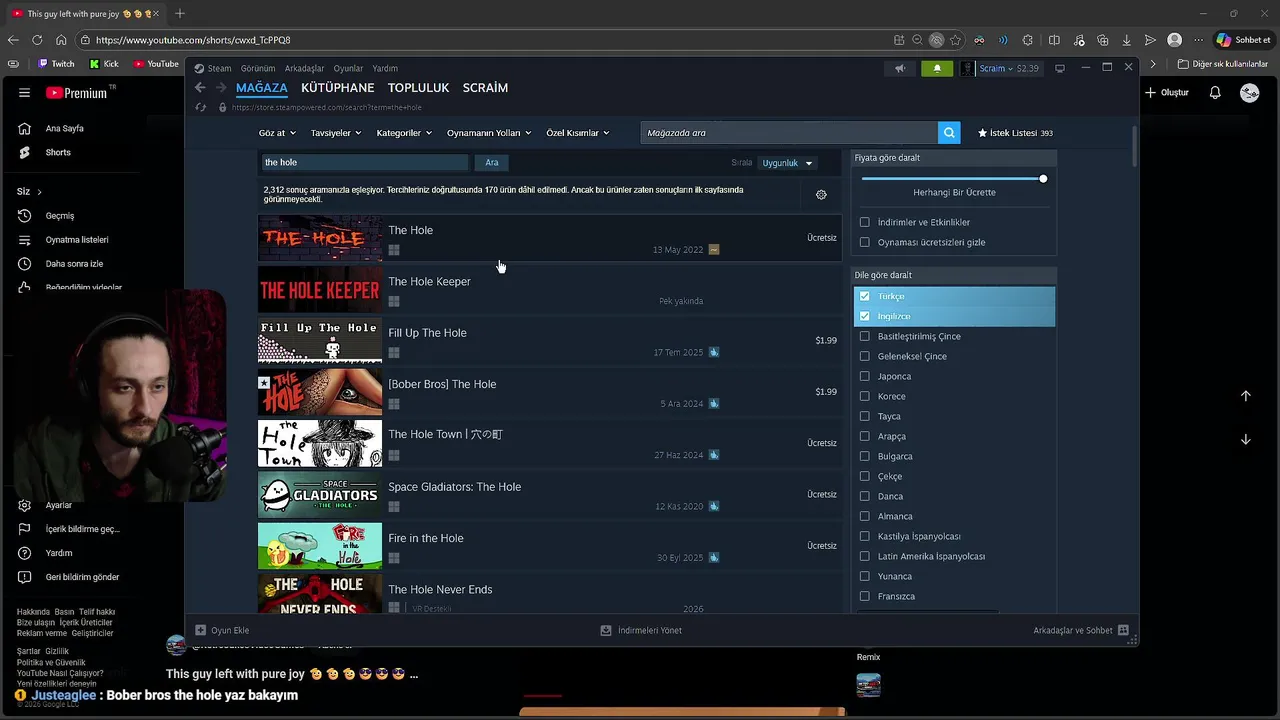The width and height of the screenshot is (1280, 720).
Task: Open Steam Big Picture mode icon
Action: 1060,68
